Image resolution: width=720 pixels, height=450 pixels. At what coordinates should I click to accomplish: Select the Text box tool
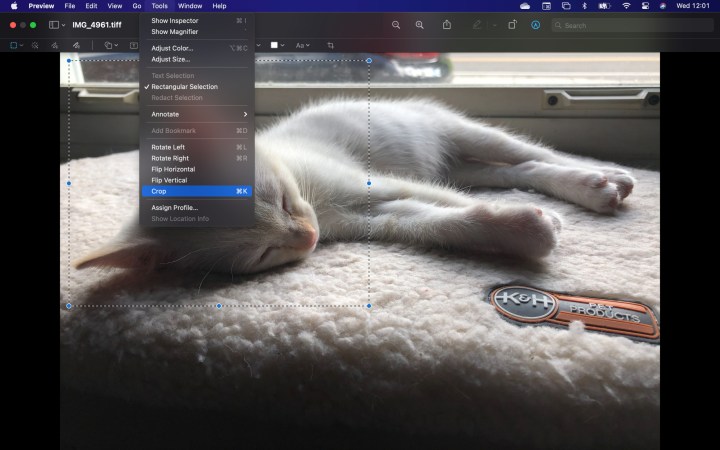point(134,45)
